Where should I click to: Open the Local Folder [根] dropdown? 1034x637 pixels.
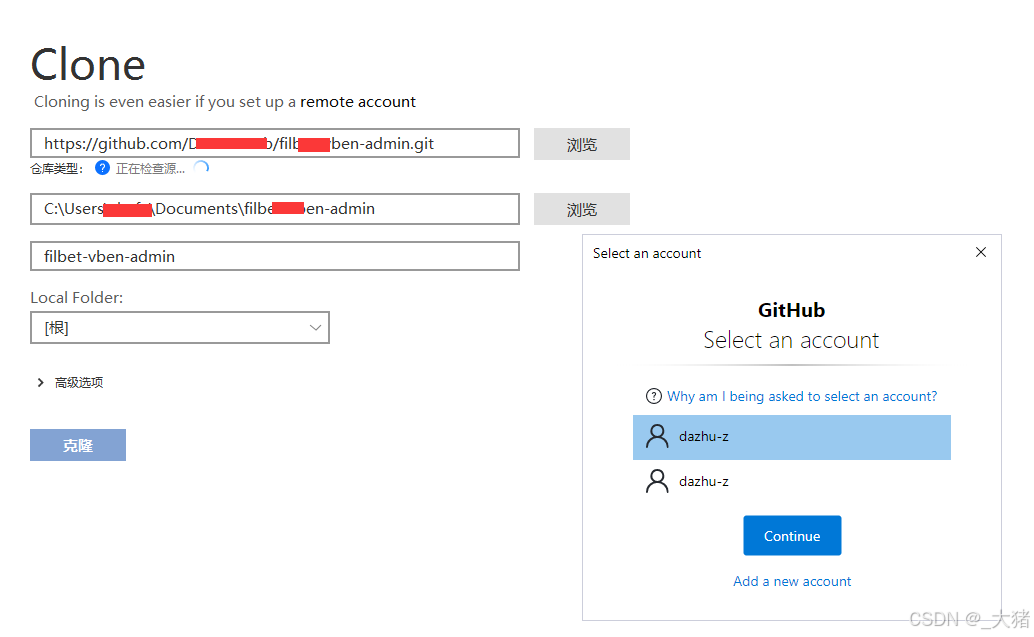[x=180, y=328]
